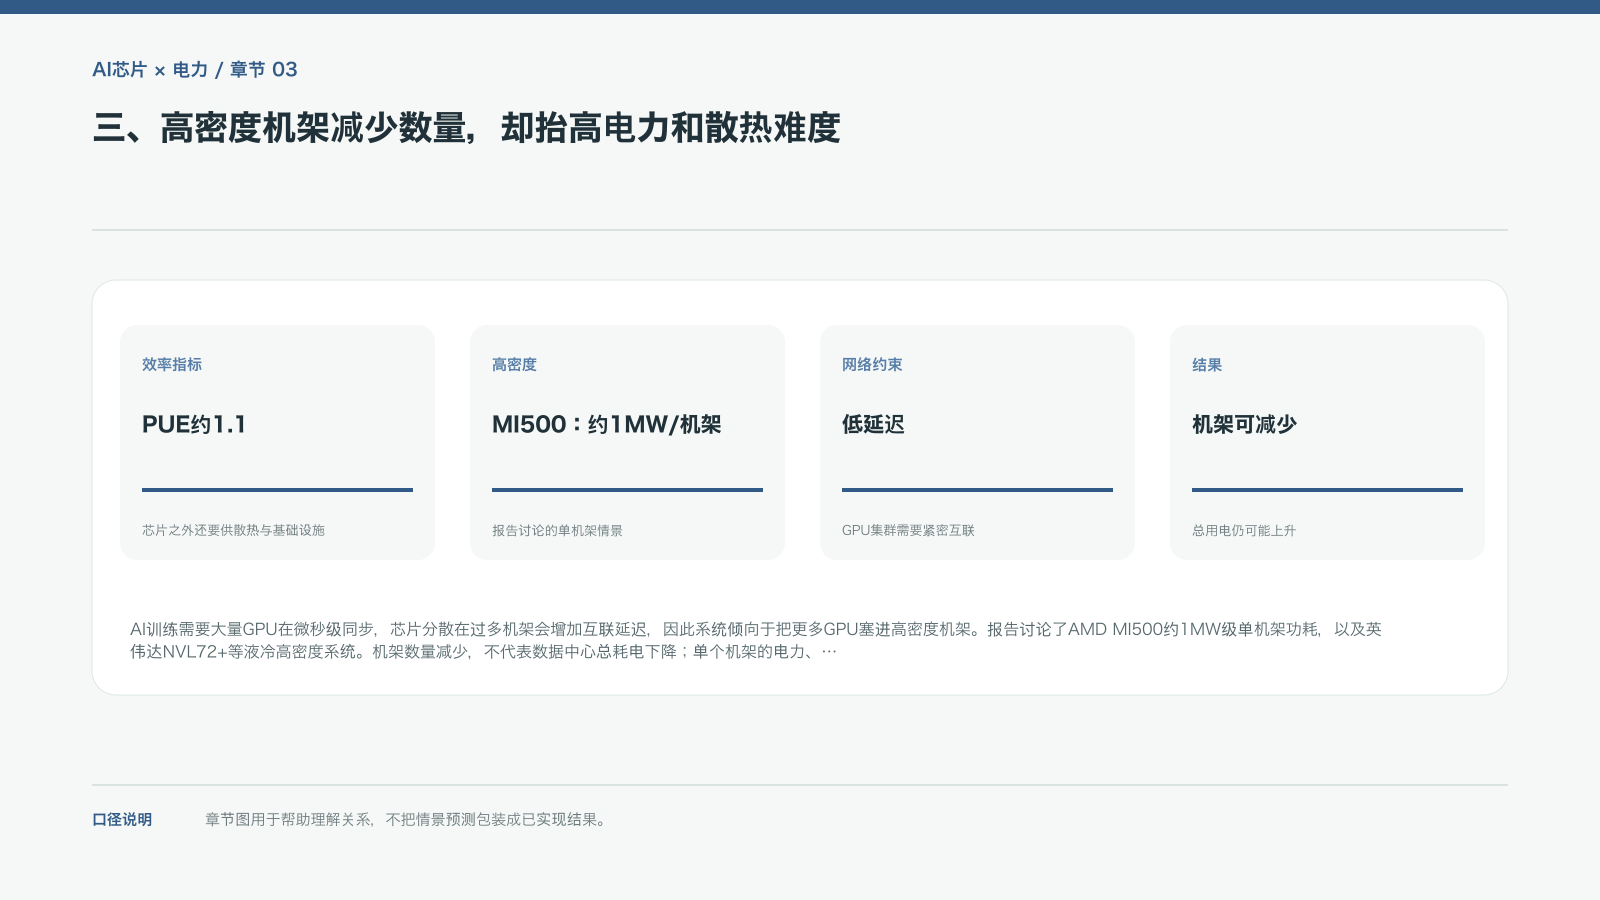Click the '网络约束' card label
Image resolution: width=1600 pixels, height=900 pixels.
pos(872,365)
